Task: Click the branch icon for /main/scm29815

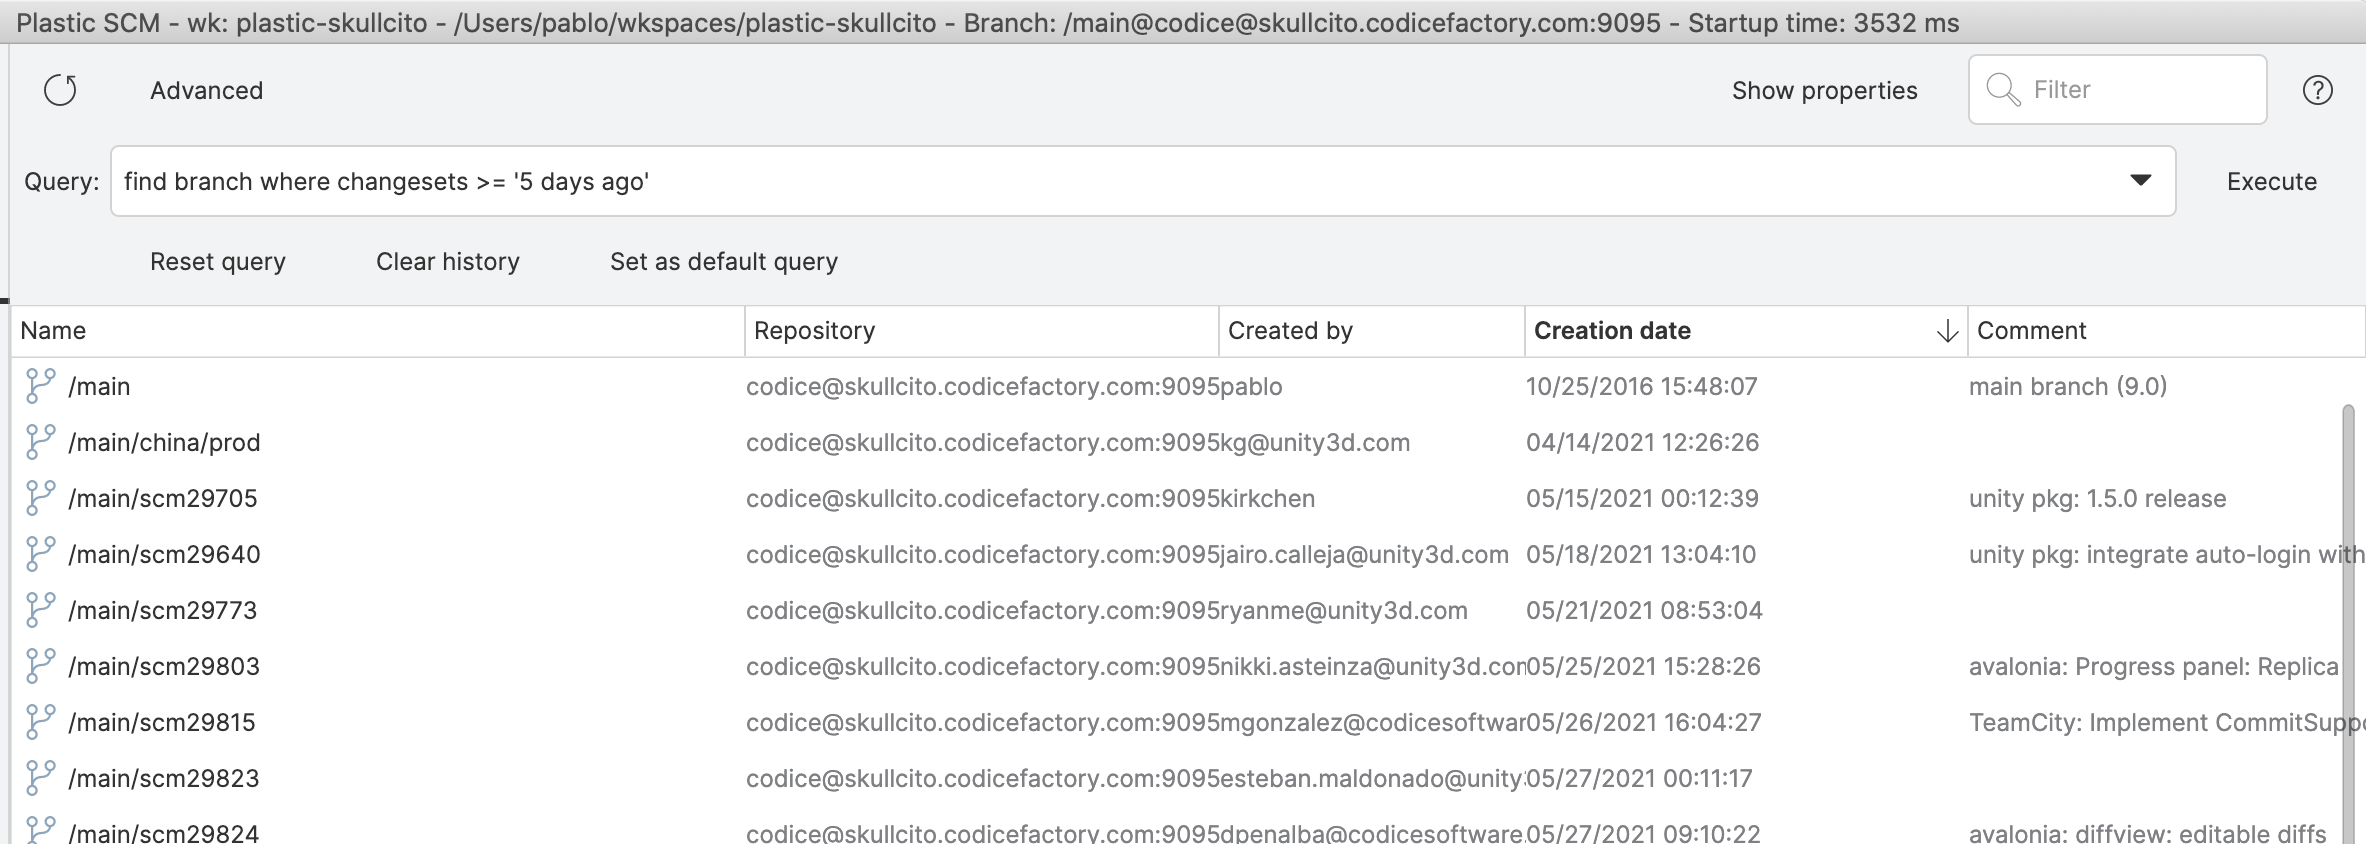Action: coord(40,722)
